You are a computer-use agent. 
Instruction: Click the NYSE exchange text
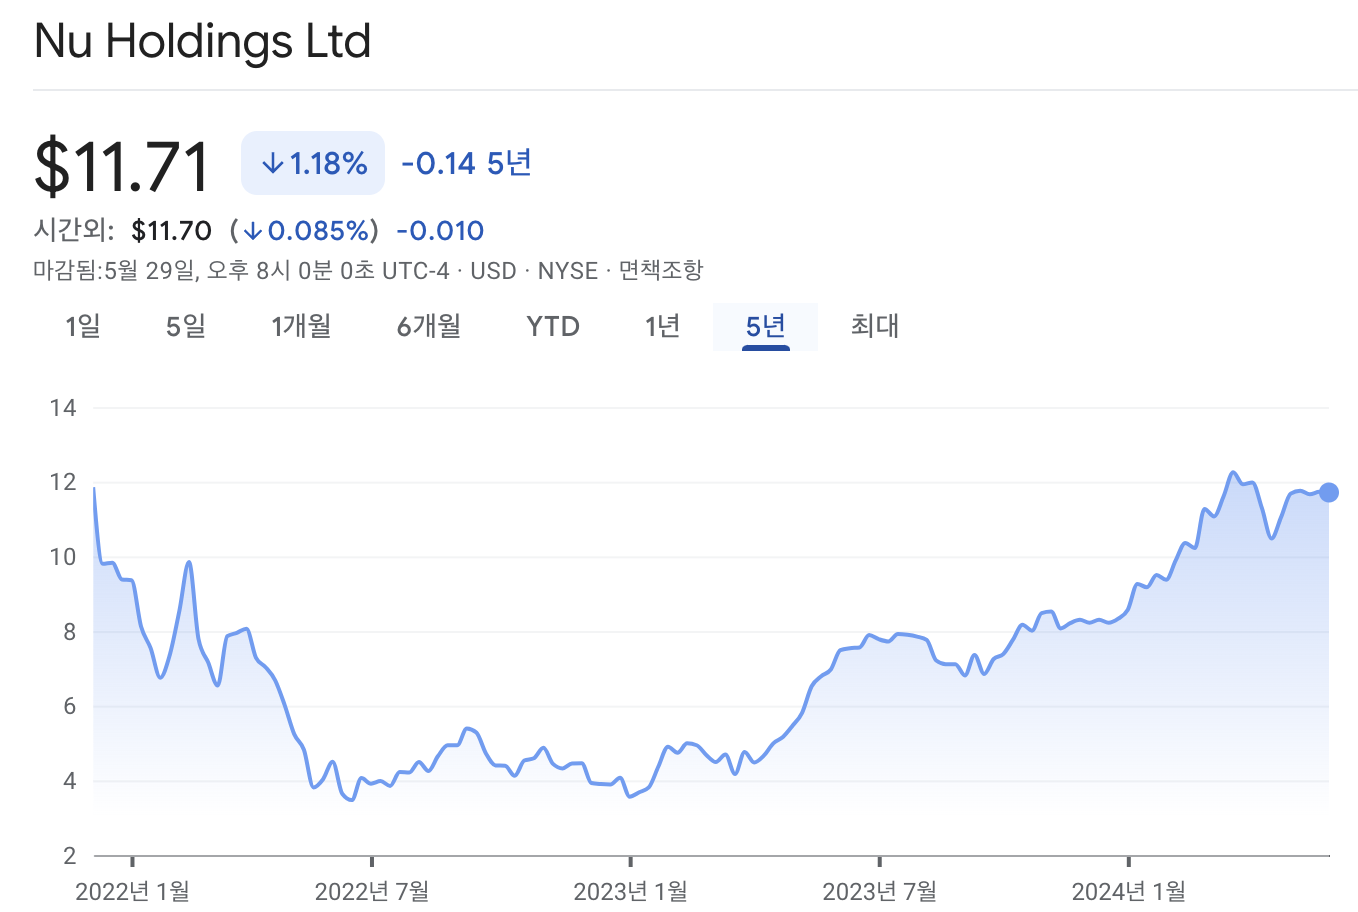tap(567, 271)
